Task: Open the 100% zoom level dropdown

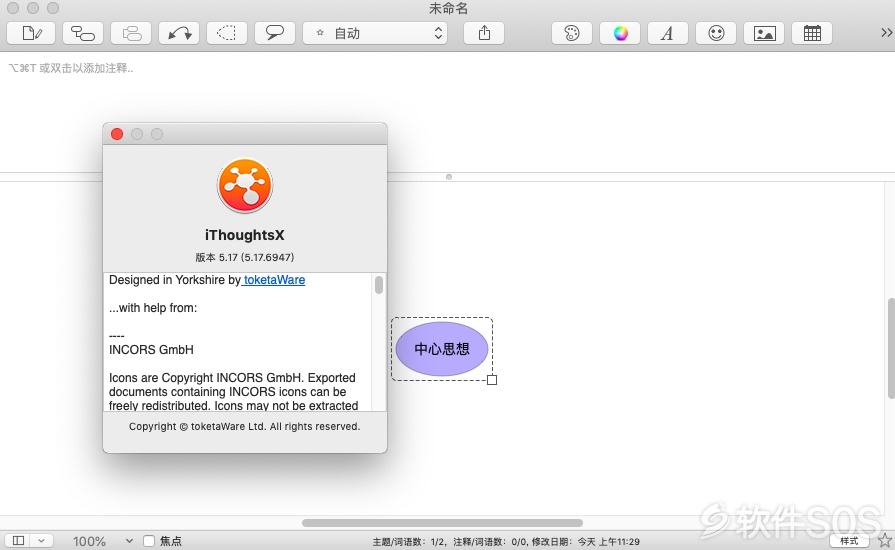Action: pos(103,541)
